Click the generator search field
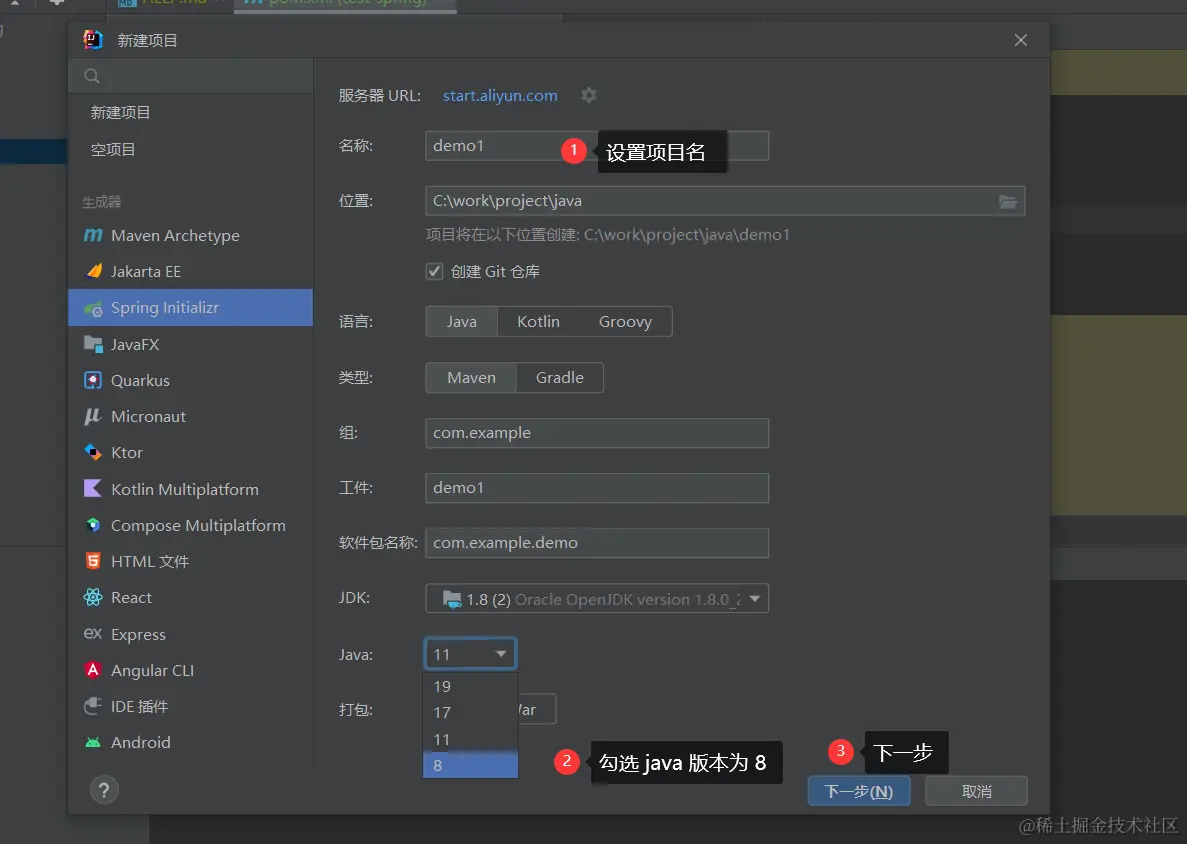The image size is (1187, 844). [x=191, y=76]
